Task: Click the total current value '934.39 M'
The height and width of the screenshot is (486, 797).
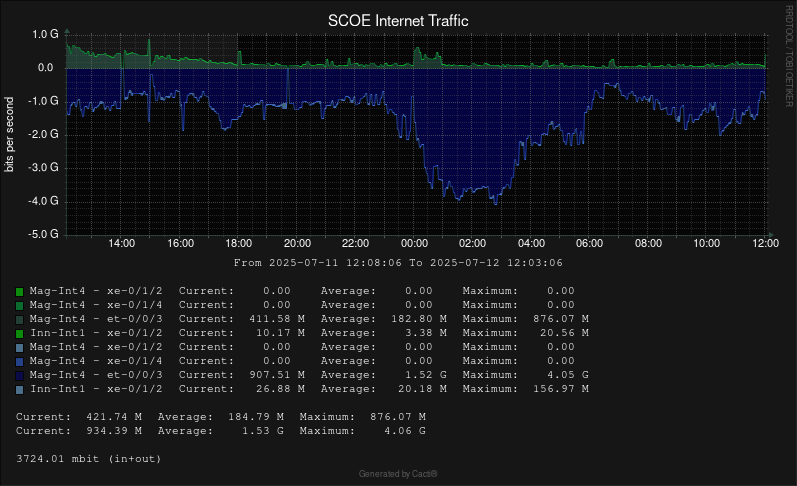Action: [114, 431]
